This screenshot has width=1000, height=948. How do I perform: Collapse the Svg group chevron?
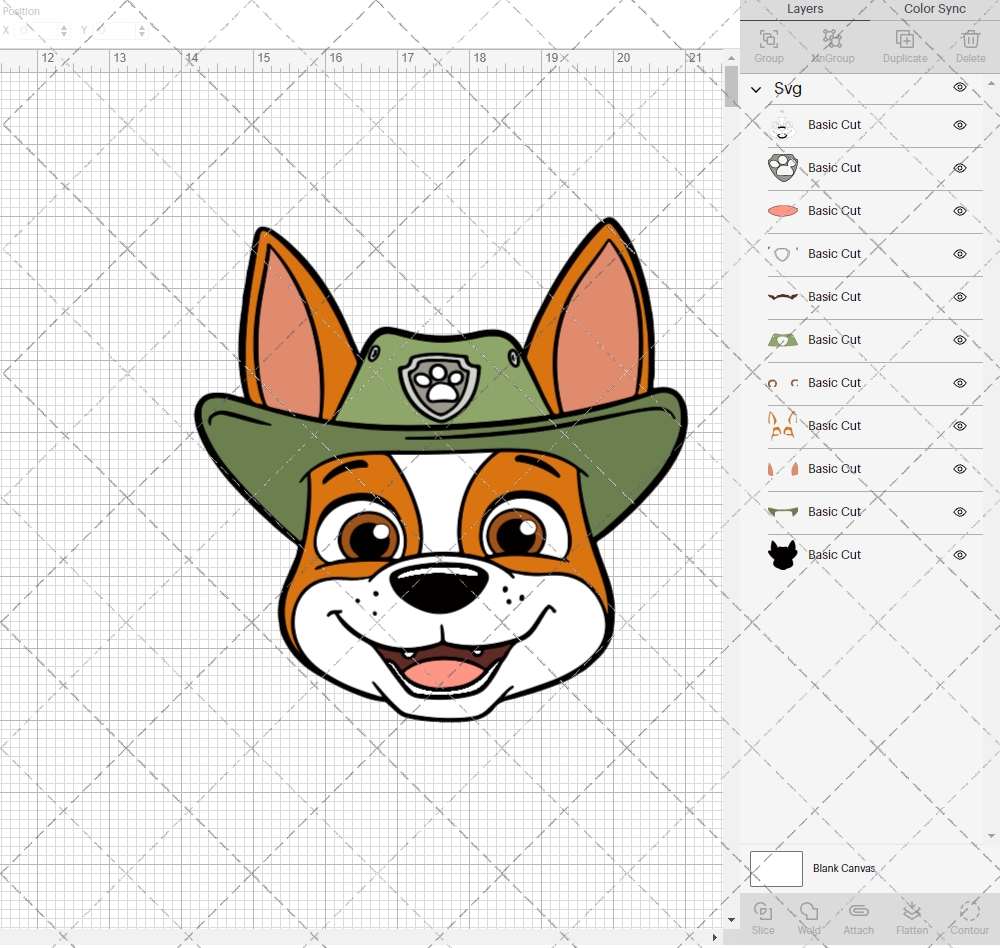pos(756,89)
